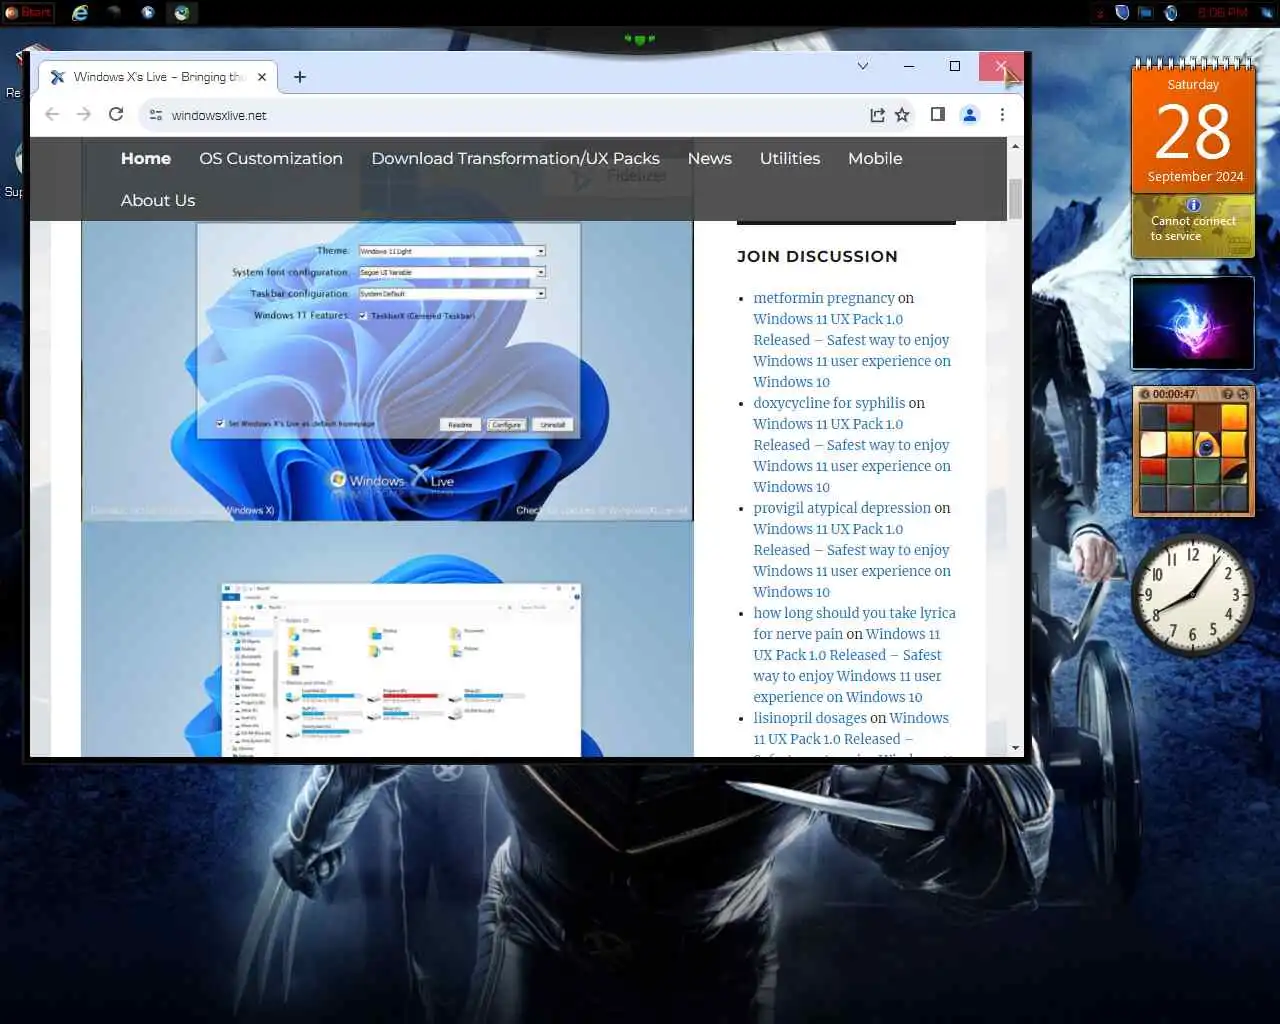Click the info icon on the weather gadget
The height and width of the screenshot is (1024, 1280).
(1193, 205)
